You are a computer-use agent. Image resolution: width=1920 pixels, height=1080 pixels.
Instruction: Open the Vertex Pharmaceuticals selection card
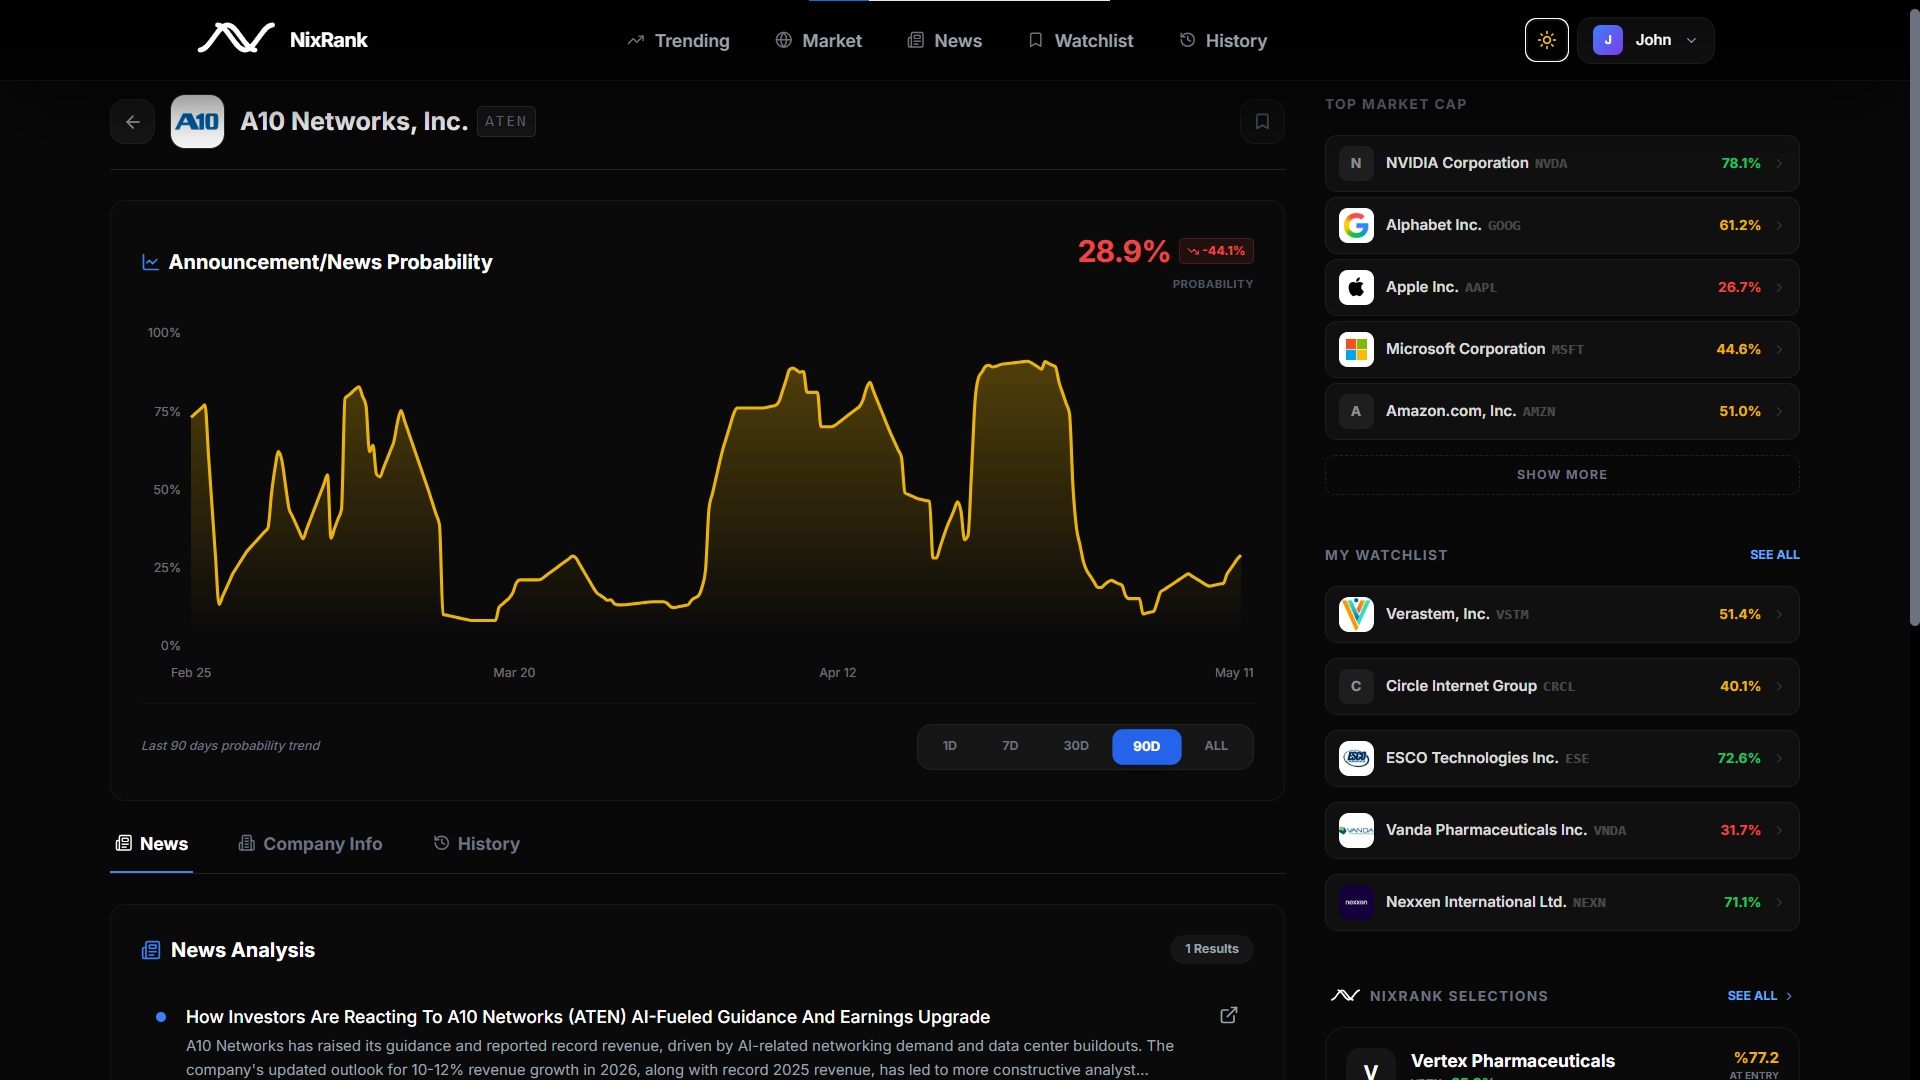coord(1562,1055)
